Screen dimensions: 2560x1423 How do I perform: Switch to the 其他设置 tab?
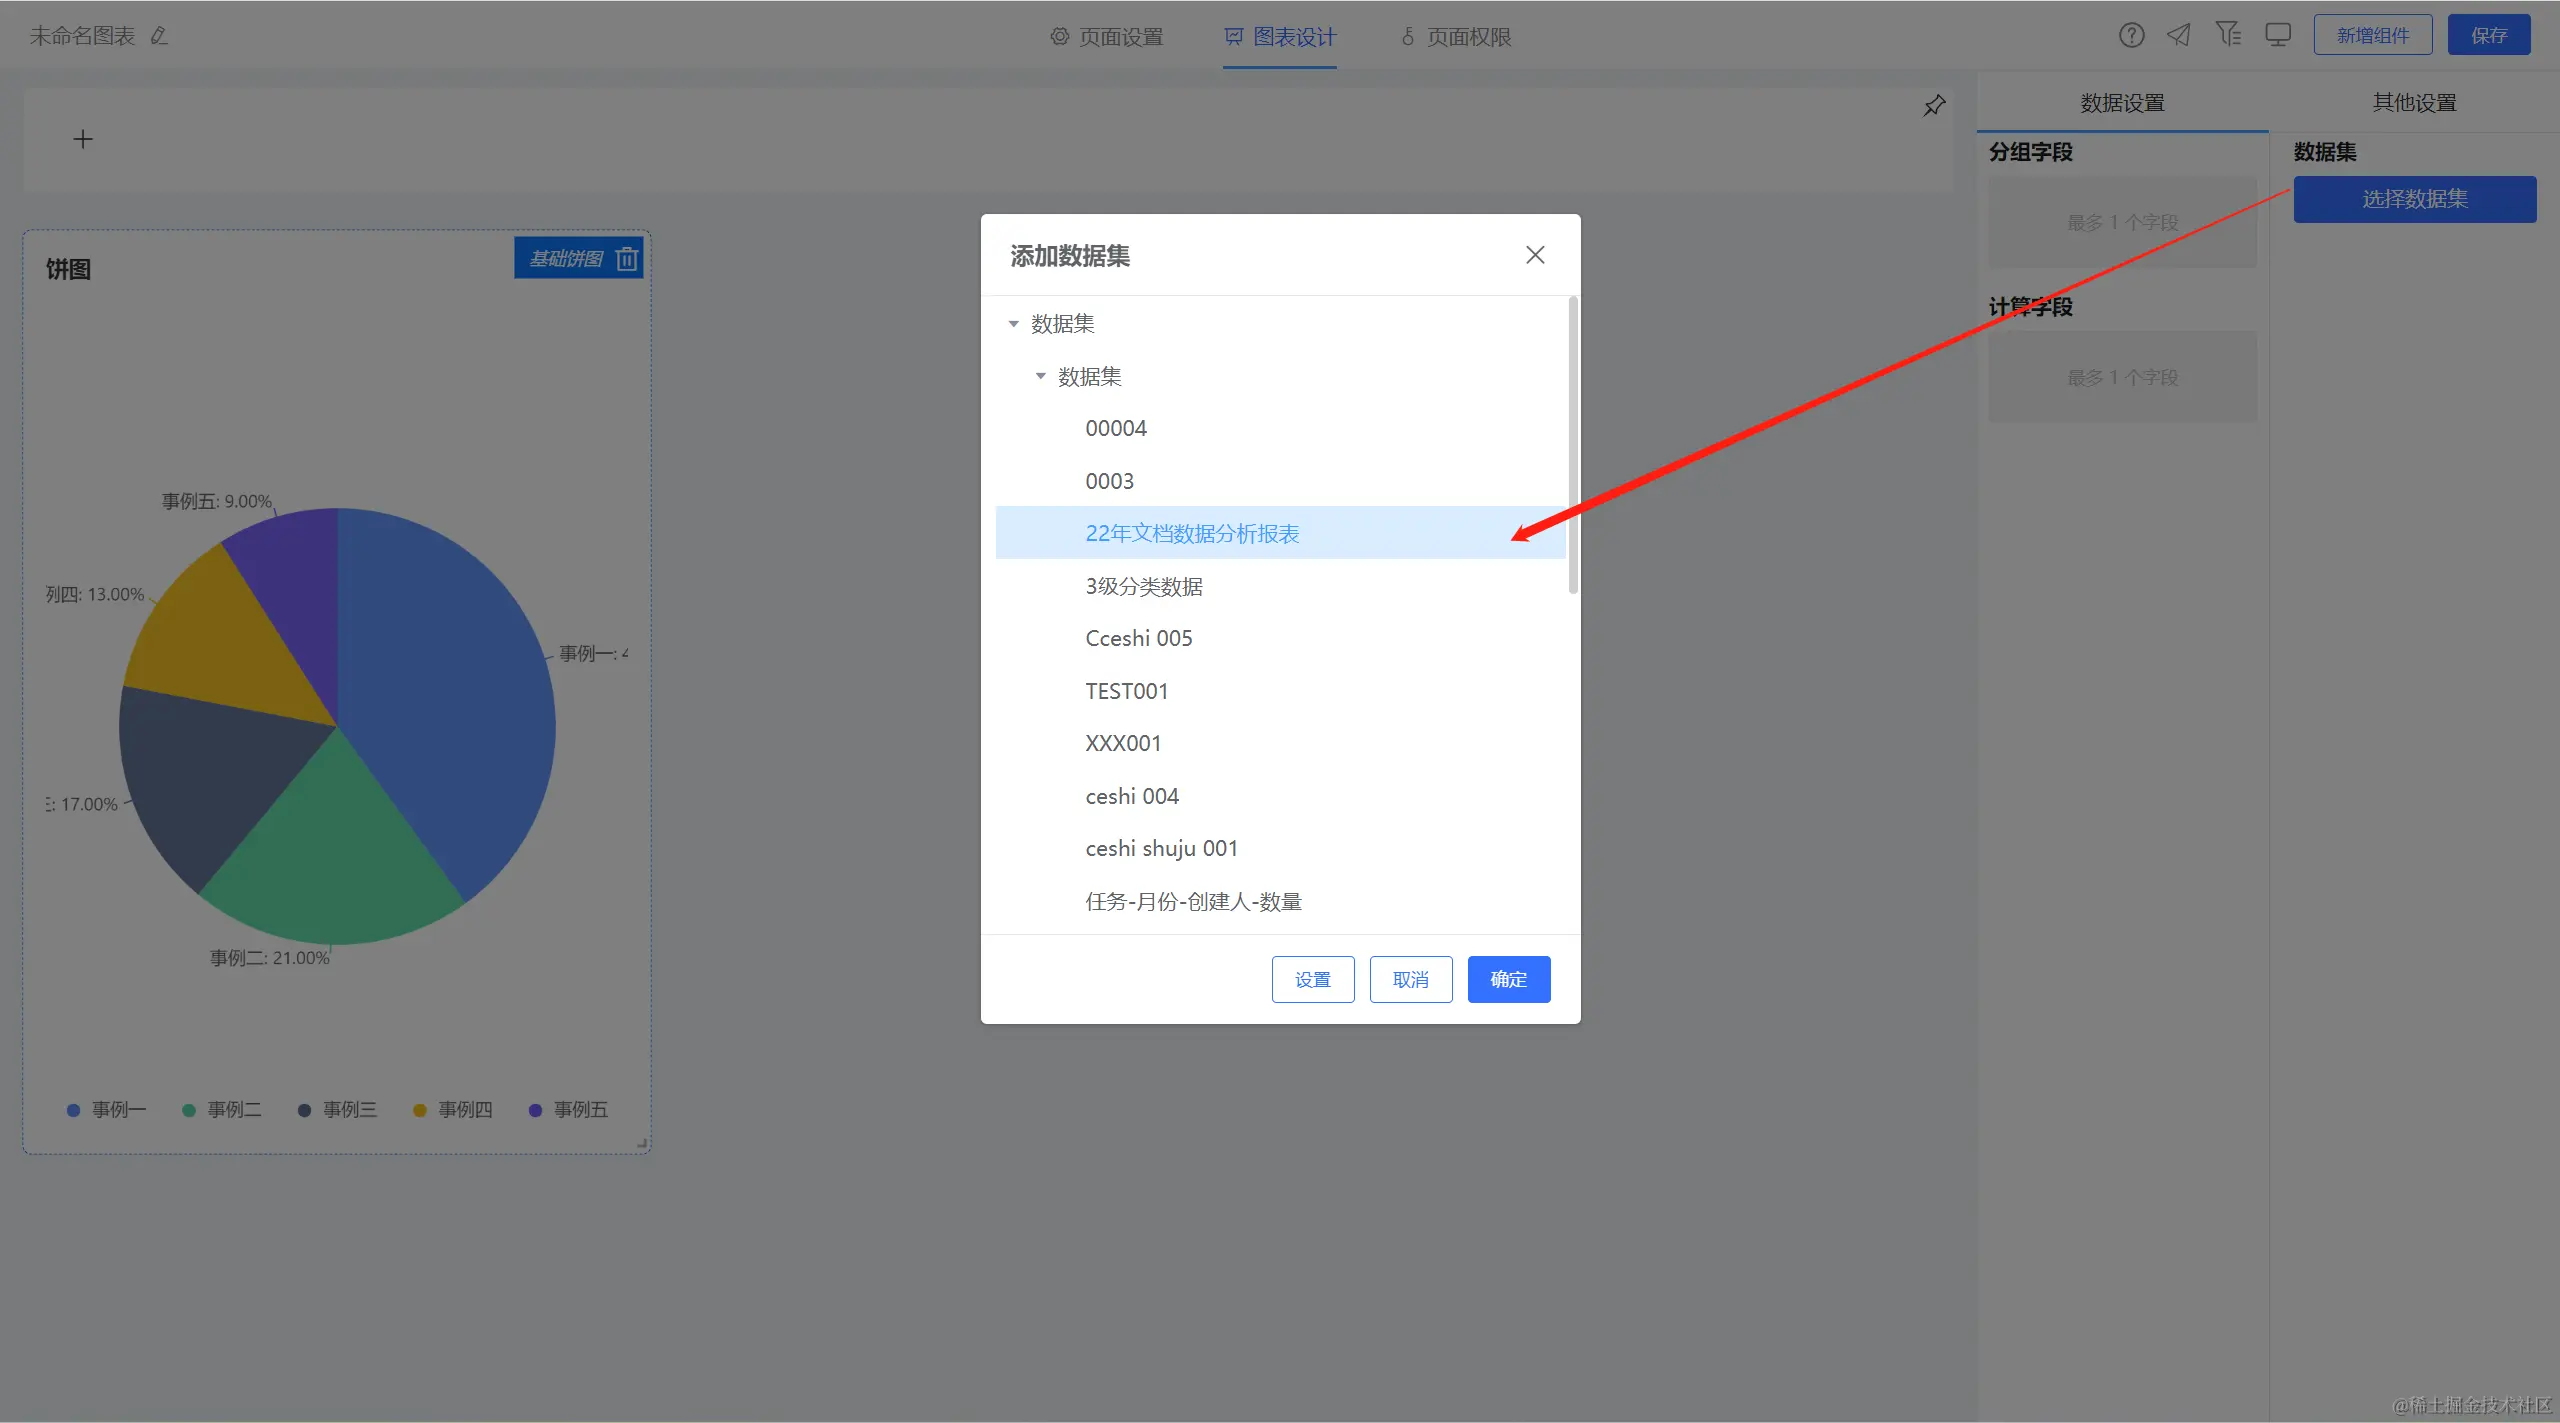(x=2414, y=103)
